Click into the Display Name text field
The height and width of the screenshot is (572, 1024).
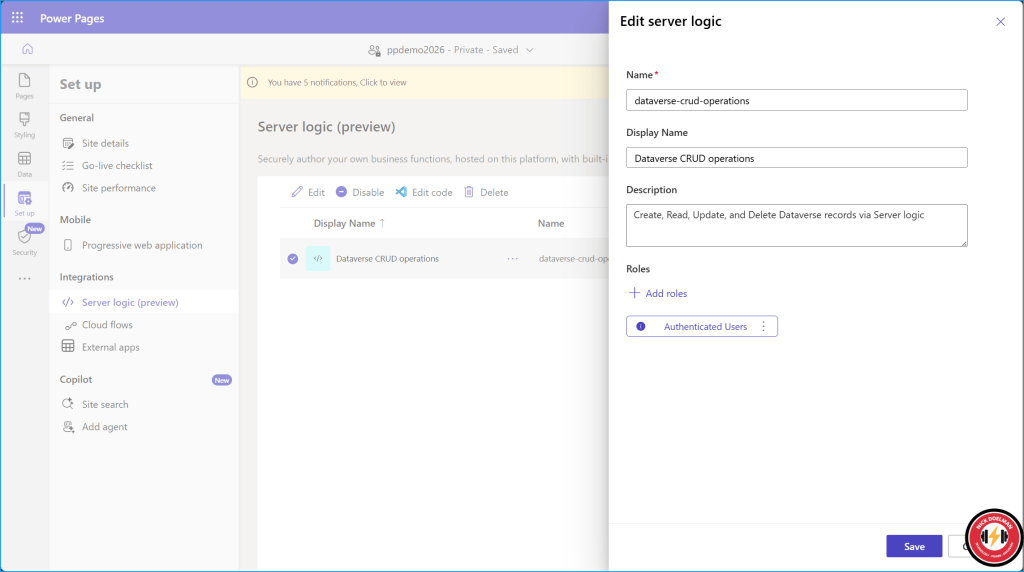coord(796,158)
